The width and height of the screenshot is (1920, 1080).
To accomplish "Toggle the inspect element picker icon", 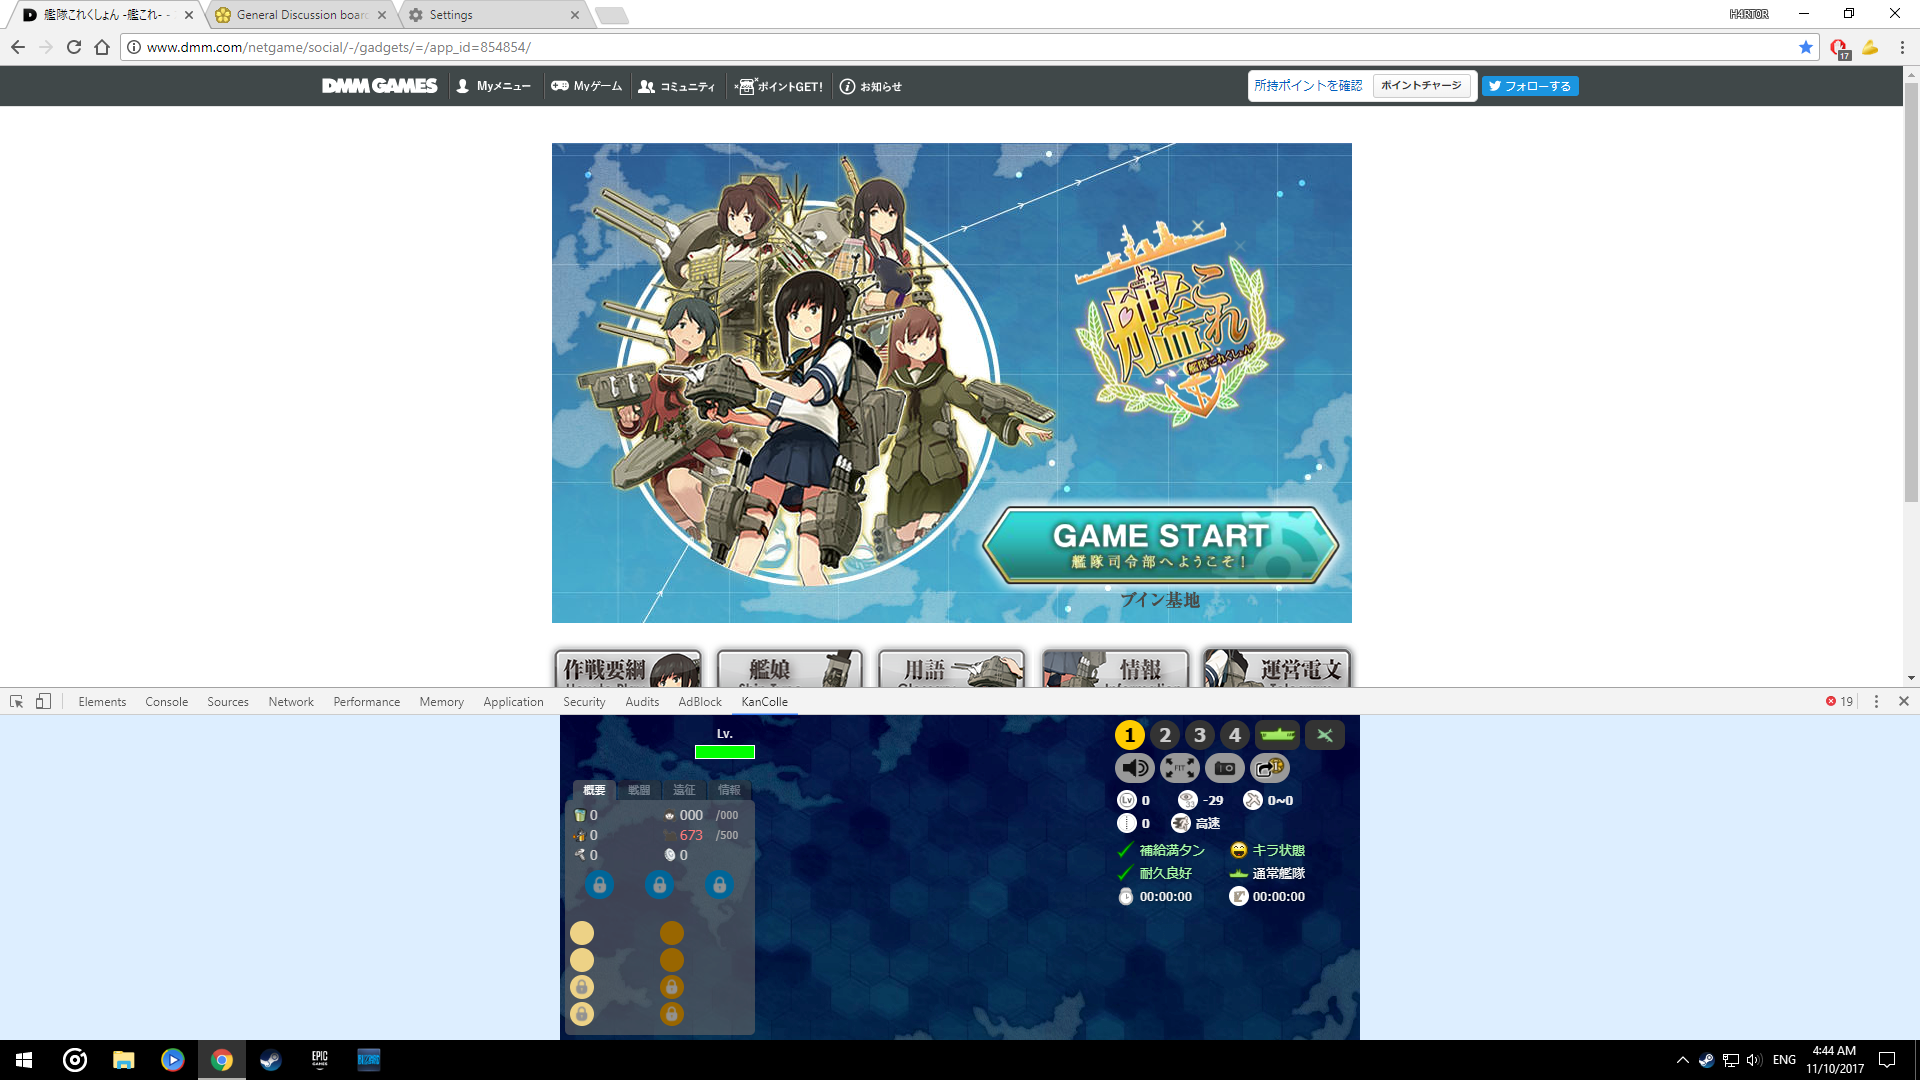I will [16, 702].
